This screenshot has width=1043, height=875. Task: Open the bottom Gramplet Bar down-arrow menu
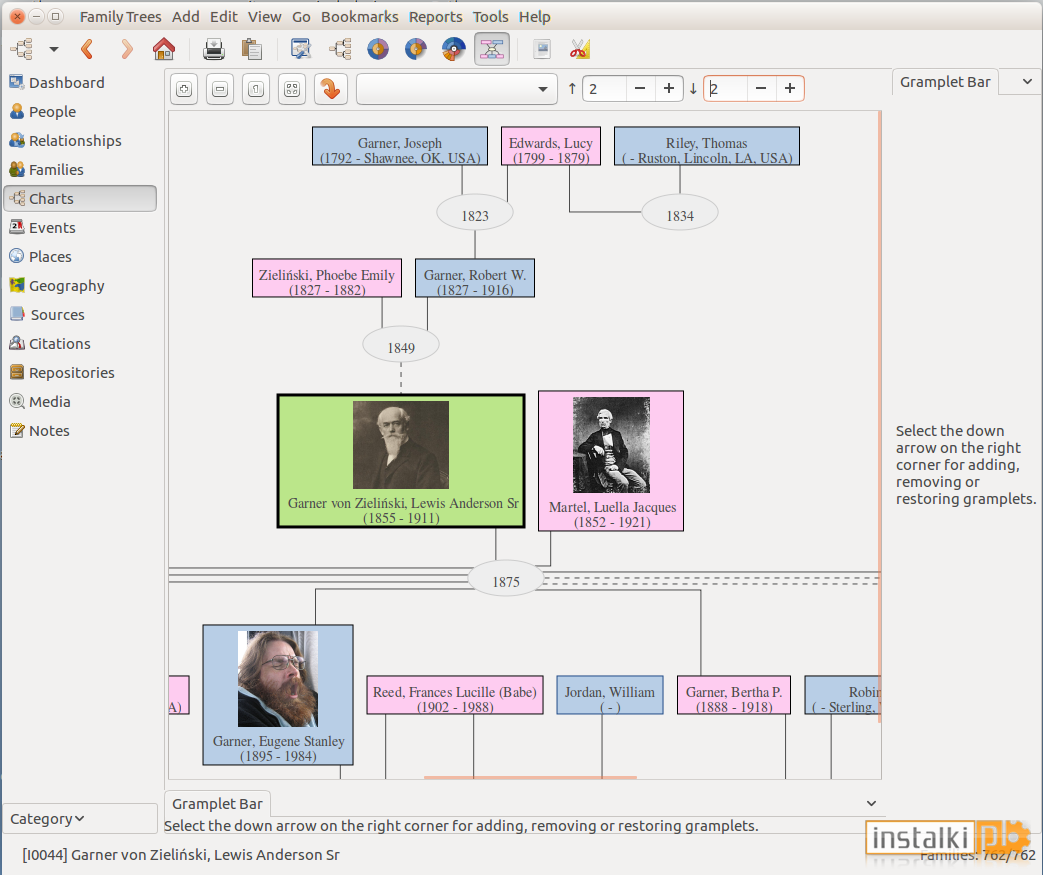(x=871, y=804)
